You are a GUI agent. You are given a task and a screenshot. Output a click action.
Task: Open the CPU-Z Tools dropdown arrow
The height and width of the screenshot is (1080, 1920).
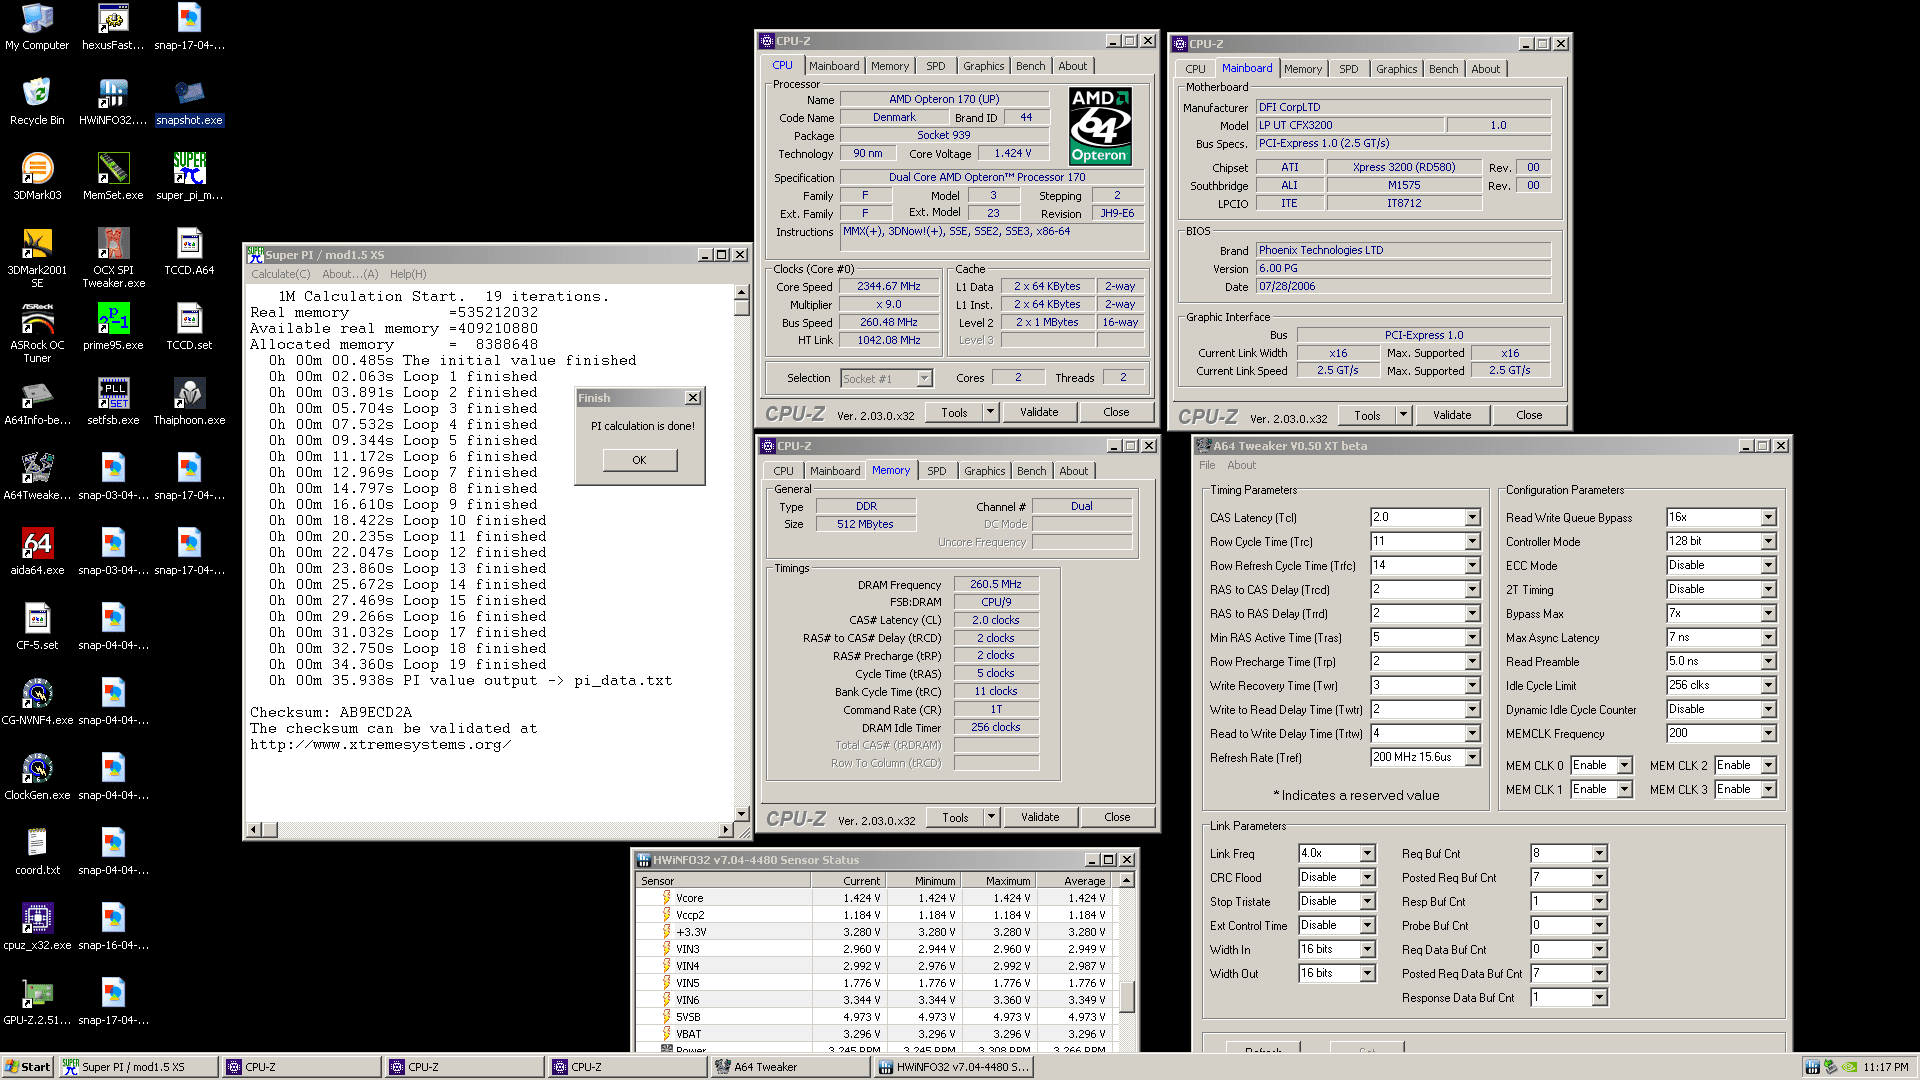990,412
